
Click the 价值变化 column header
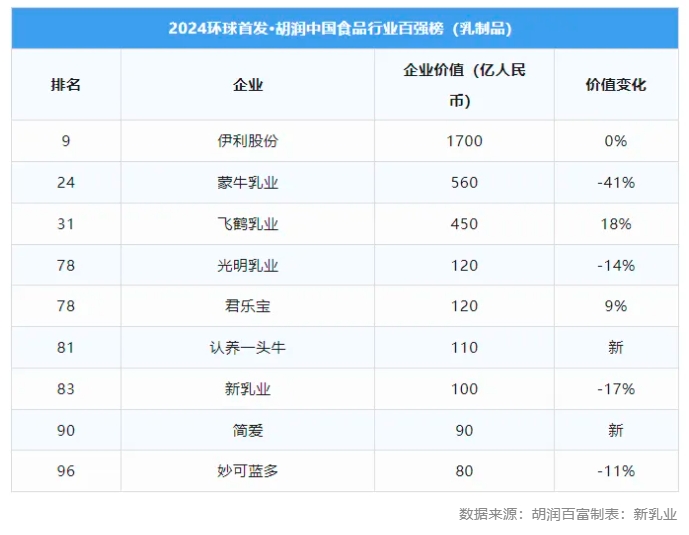616,84
